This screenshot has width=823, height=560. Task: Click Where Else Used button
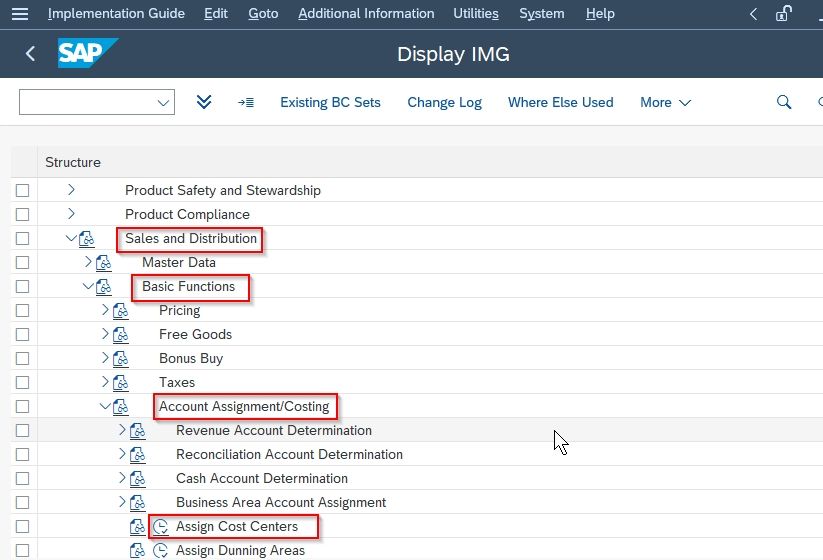pyautogui.click(x=561, y=102)
